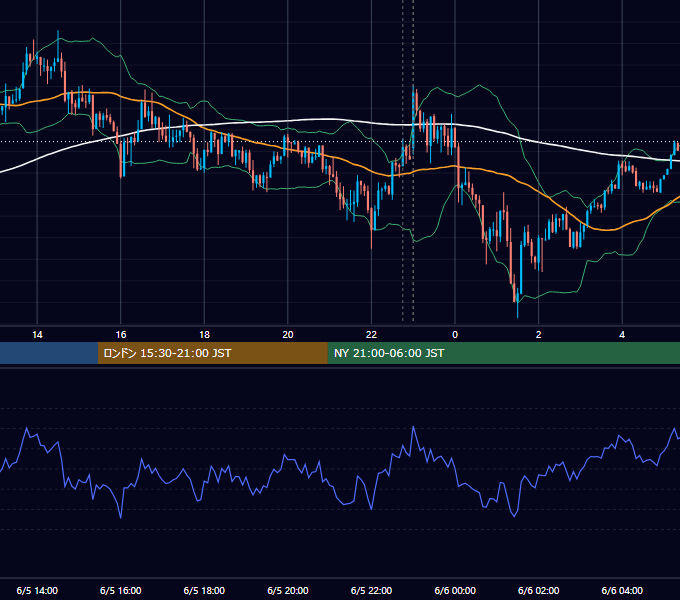Click the hour label 20 on price chart axis
Image resolution: width=680 pixels, height=600 pixels.
(x=288, y=335)
